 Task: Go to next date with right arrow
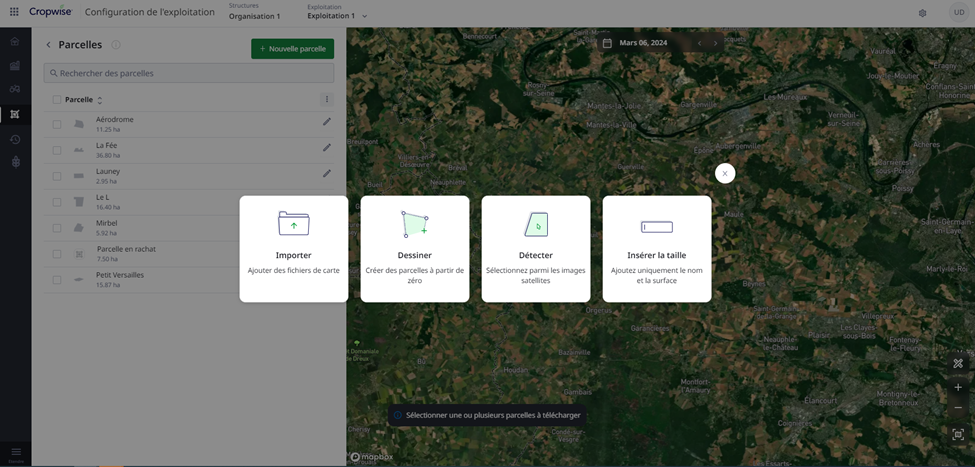(x=715, y=43)
